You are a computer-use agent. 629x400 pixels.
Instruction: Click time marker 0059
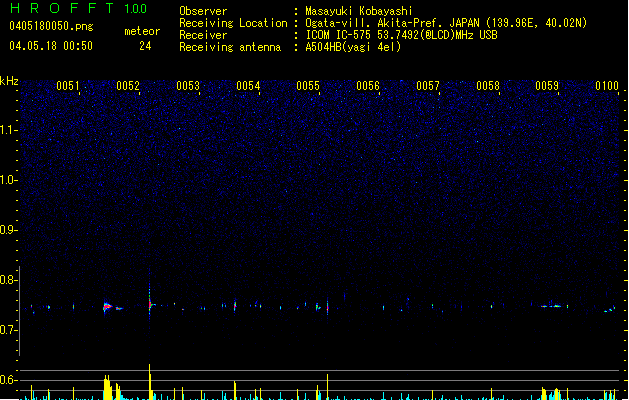pos(547,85)
